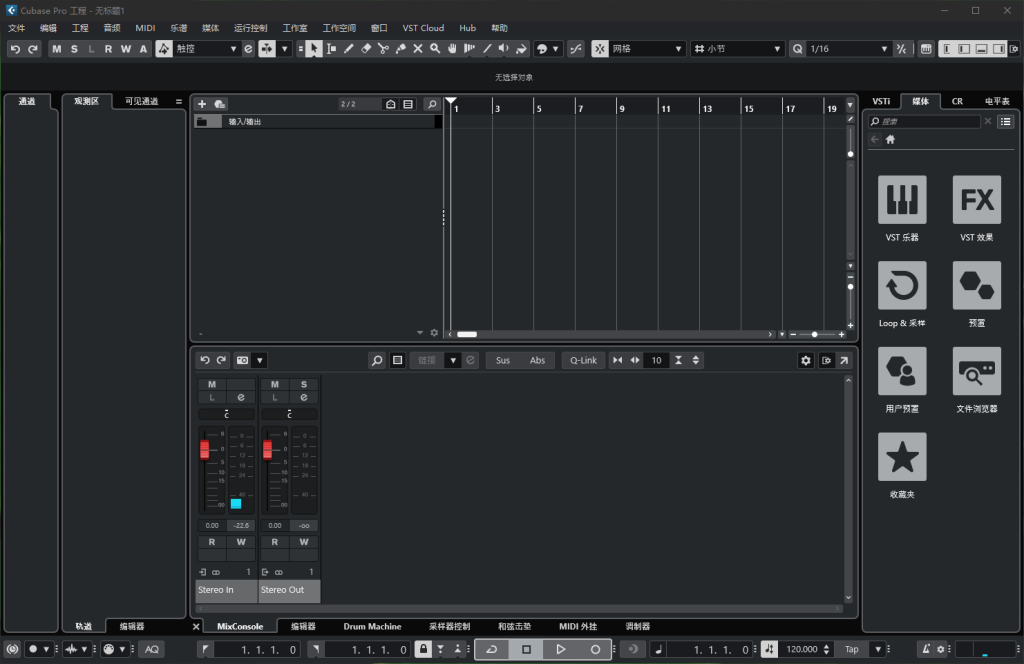Open Loop & Samples media tile
This screenshot has height=664, width=1024.
point(902,285)
